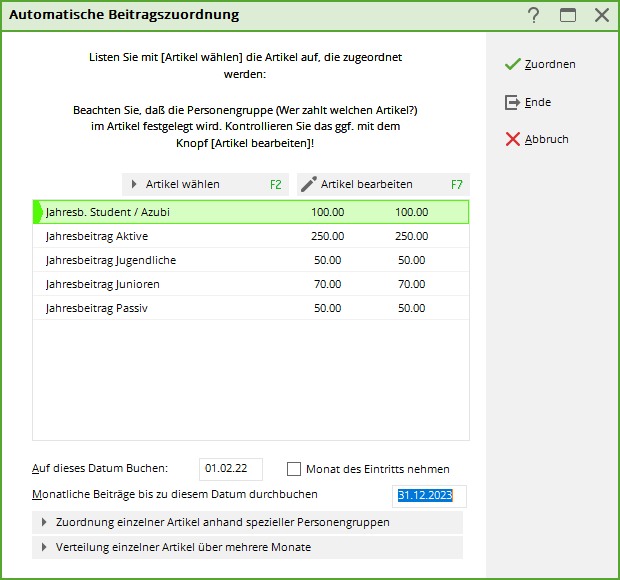Click the help question mark icon
Screen dimensions: 620x580
[533, 15]
